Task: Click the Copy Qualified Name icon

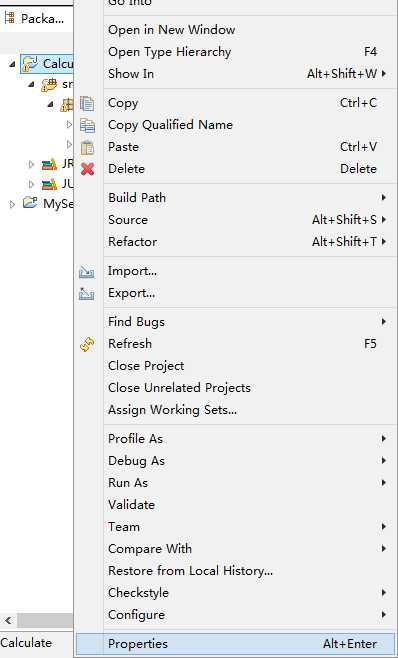Action: pyautogui.click(x=87, y=125)
